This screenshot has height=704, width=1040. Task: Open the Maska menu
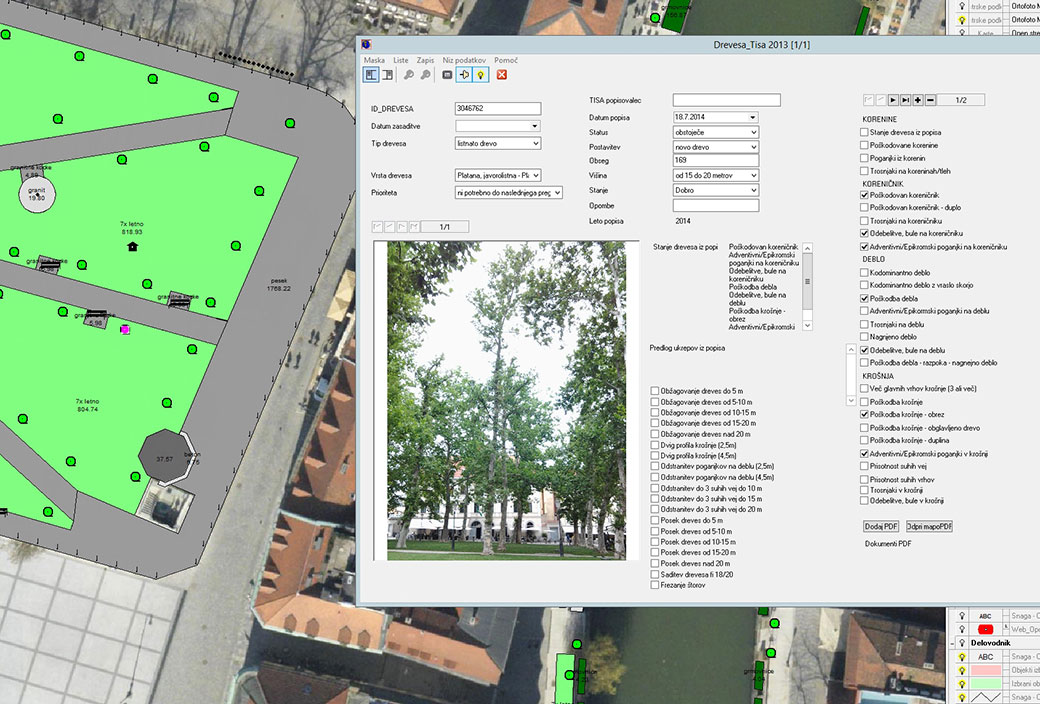(374, 60)
